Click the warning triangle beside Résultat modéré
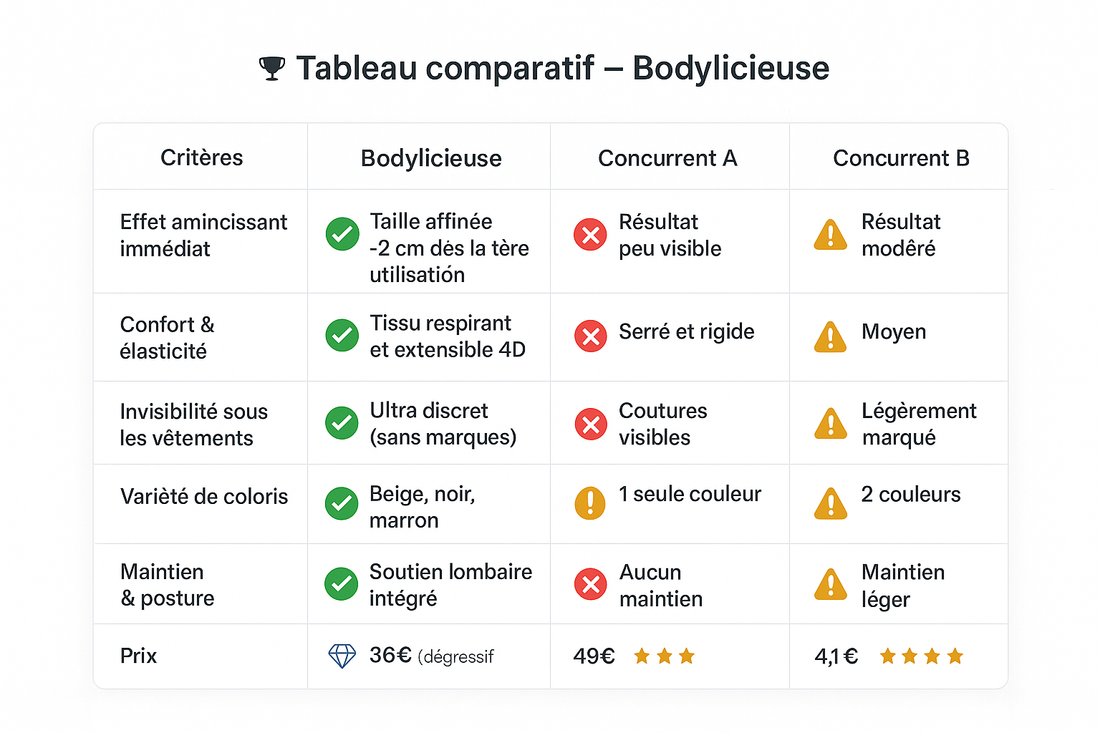Viewport: 1100px width, 733px height. pos(831,235)
